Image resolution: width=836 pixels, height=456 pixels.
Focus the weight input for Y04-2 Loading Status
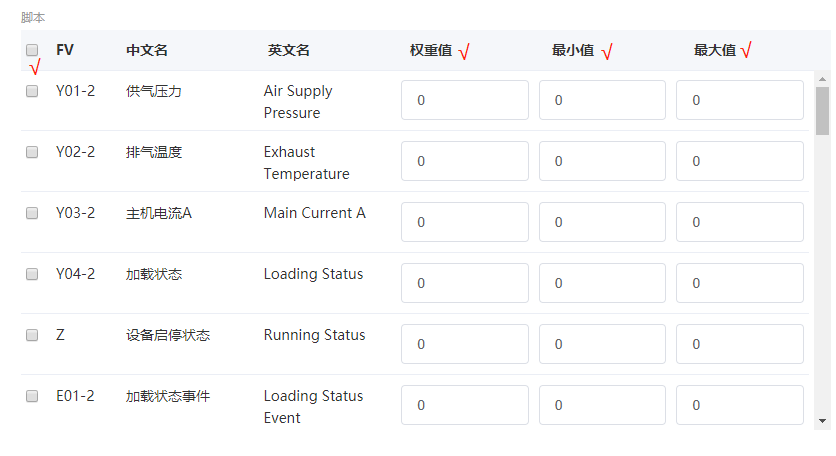coord(464,283)
